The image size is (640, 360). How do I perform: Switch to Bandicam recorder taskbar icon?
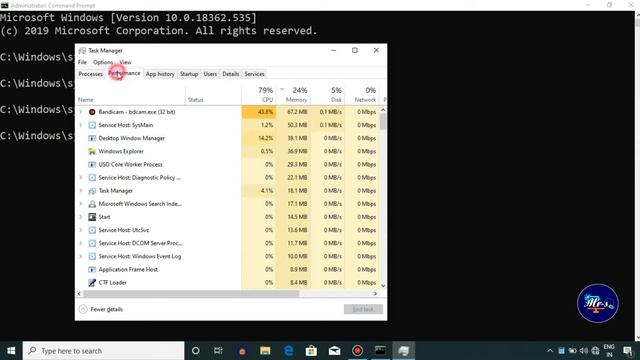point(358,351)
